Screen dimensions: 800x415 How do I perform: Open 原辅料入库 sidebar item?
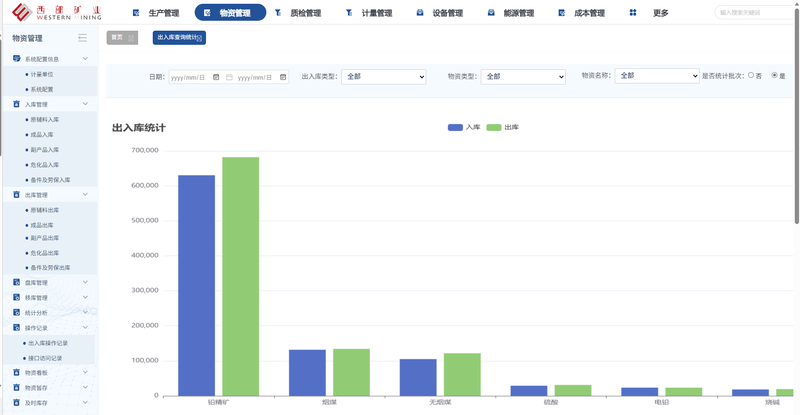click(x=44, y=119)
